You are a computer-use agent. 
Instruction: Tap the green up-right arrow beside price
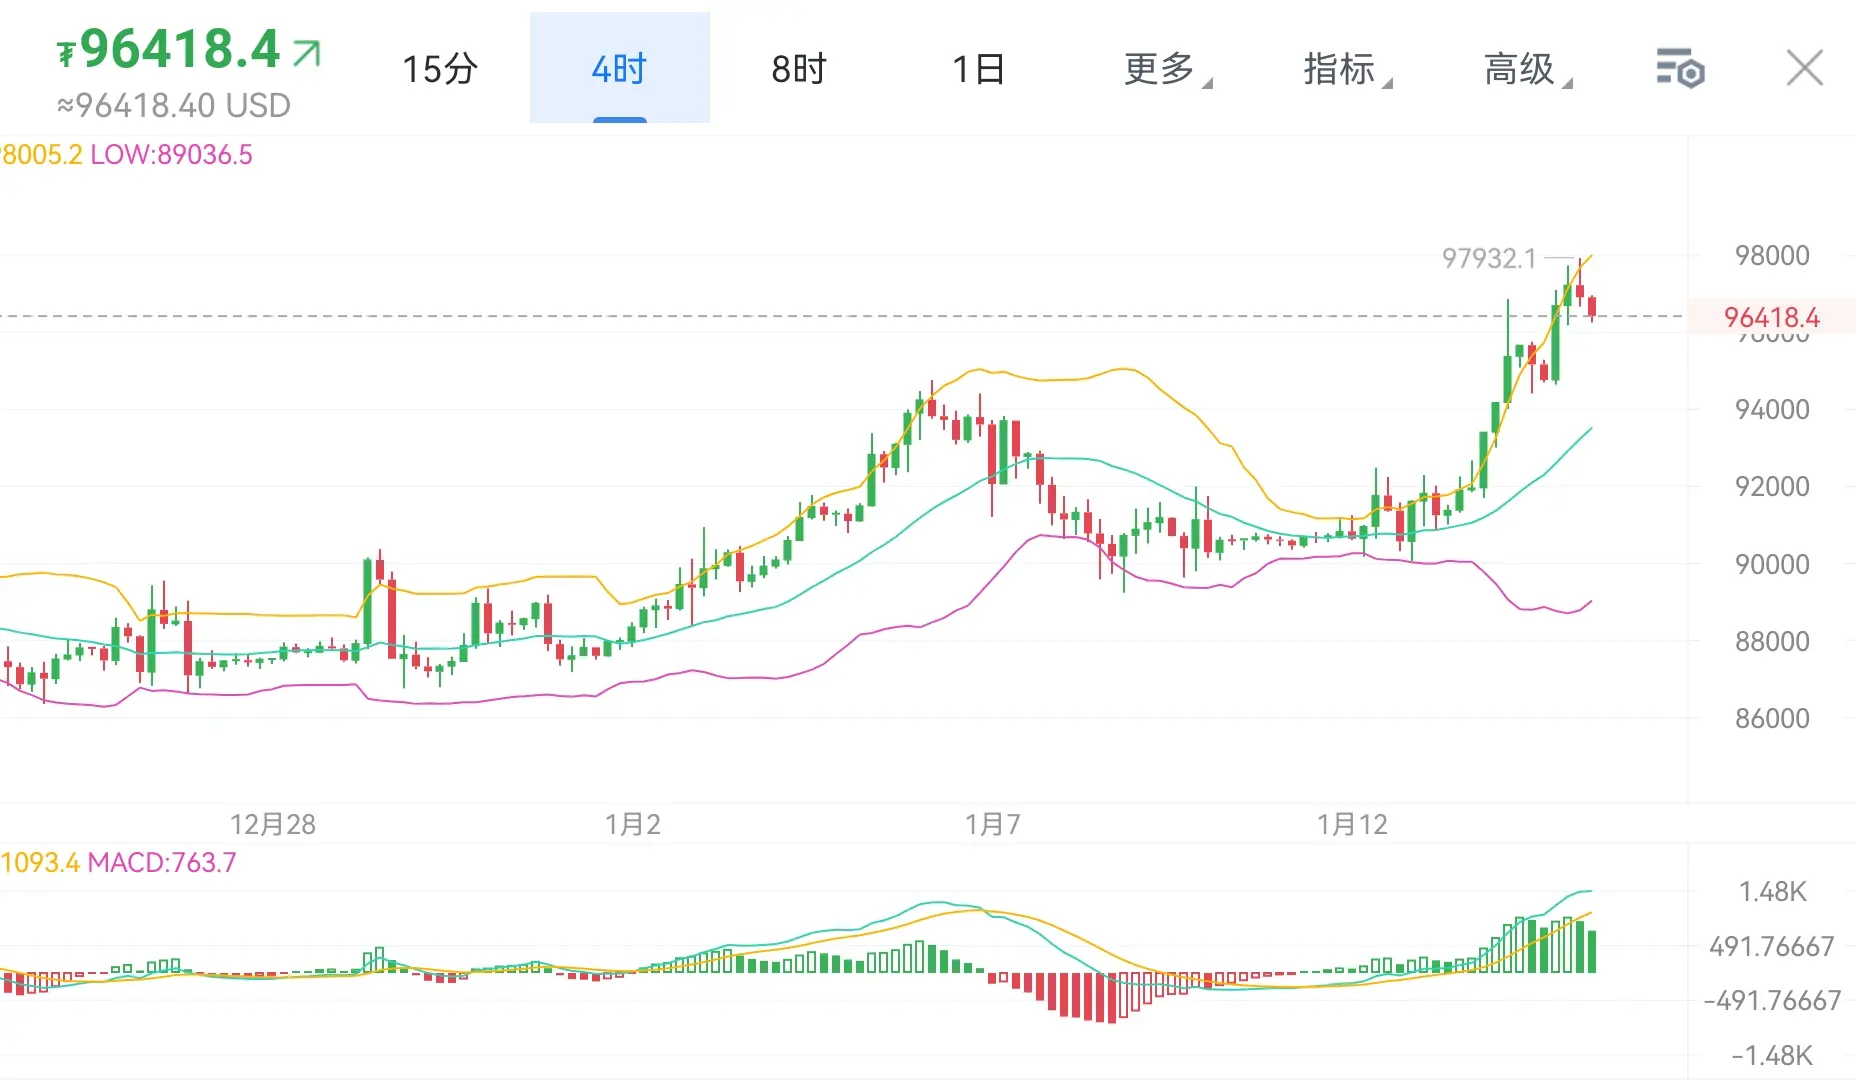click(x=307, y=52)
